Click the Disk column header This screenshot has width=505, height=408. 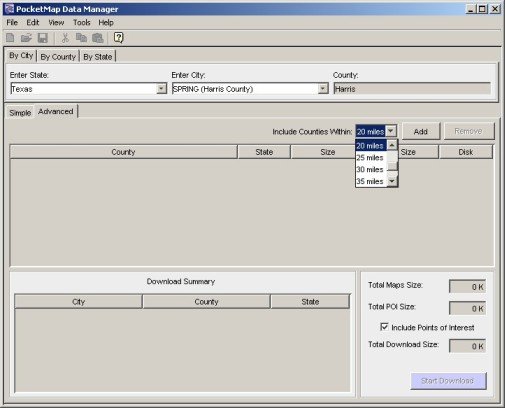(x=466, y=152)
